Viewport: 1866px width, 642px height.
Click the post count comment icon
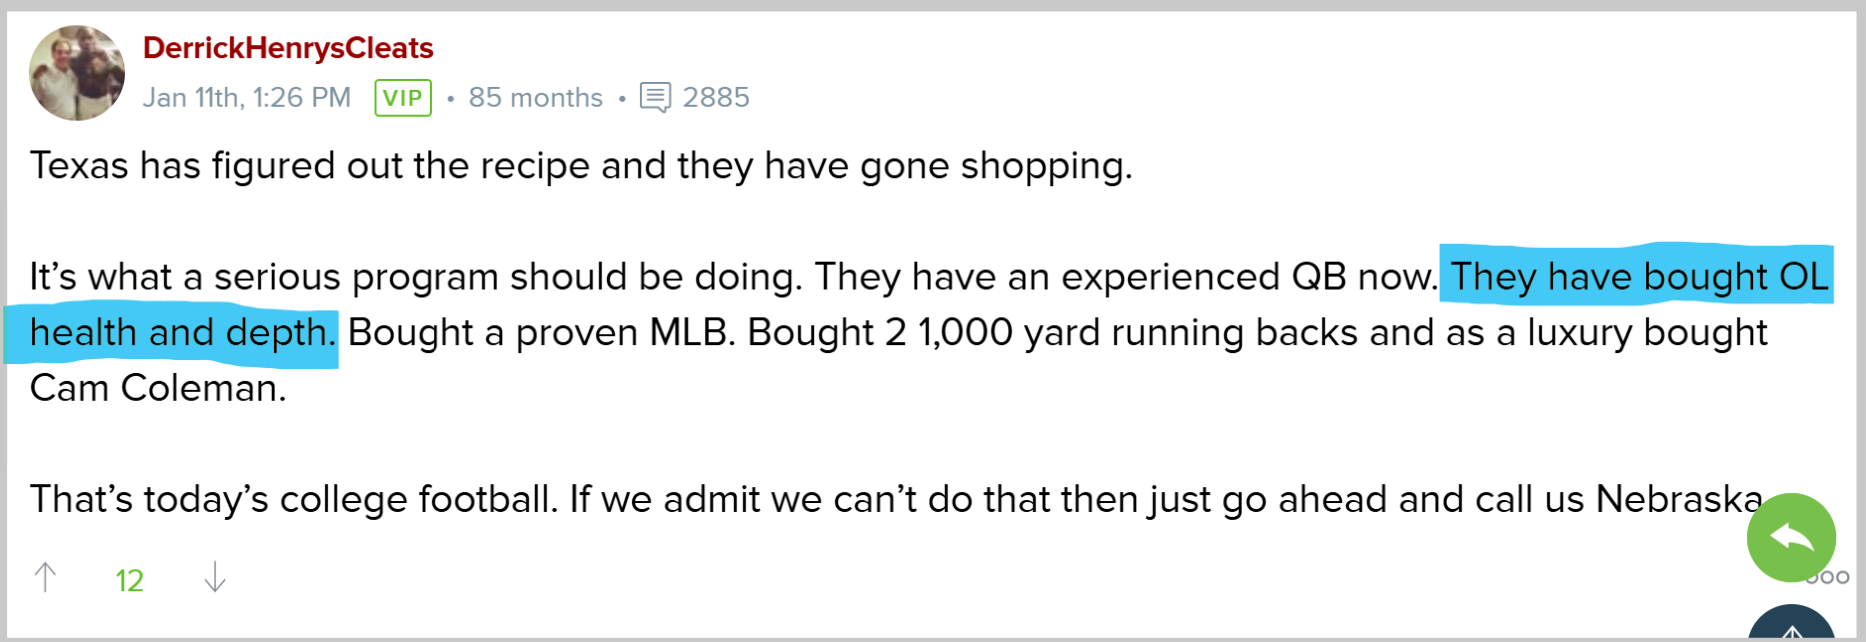655,98
